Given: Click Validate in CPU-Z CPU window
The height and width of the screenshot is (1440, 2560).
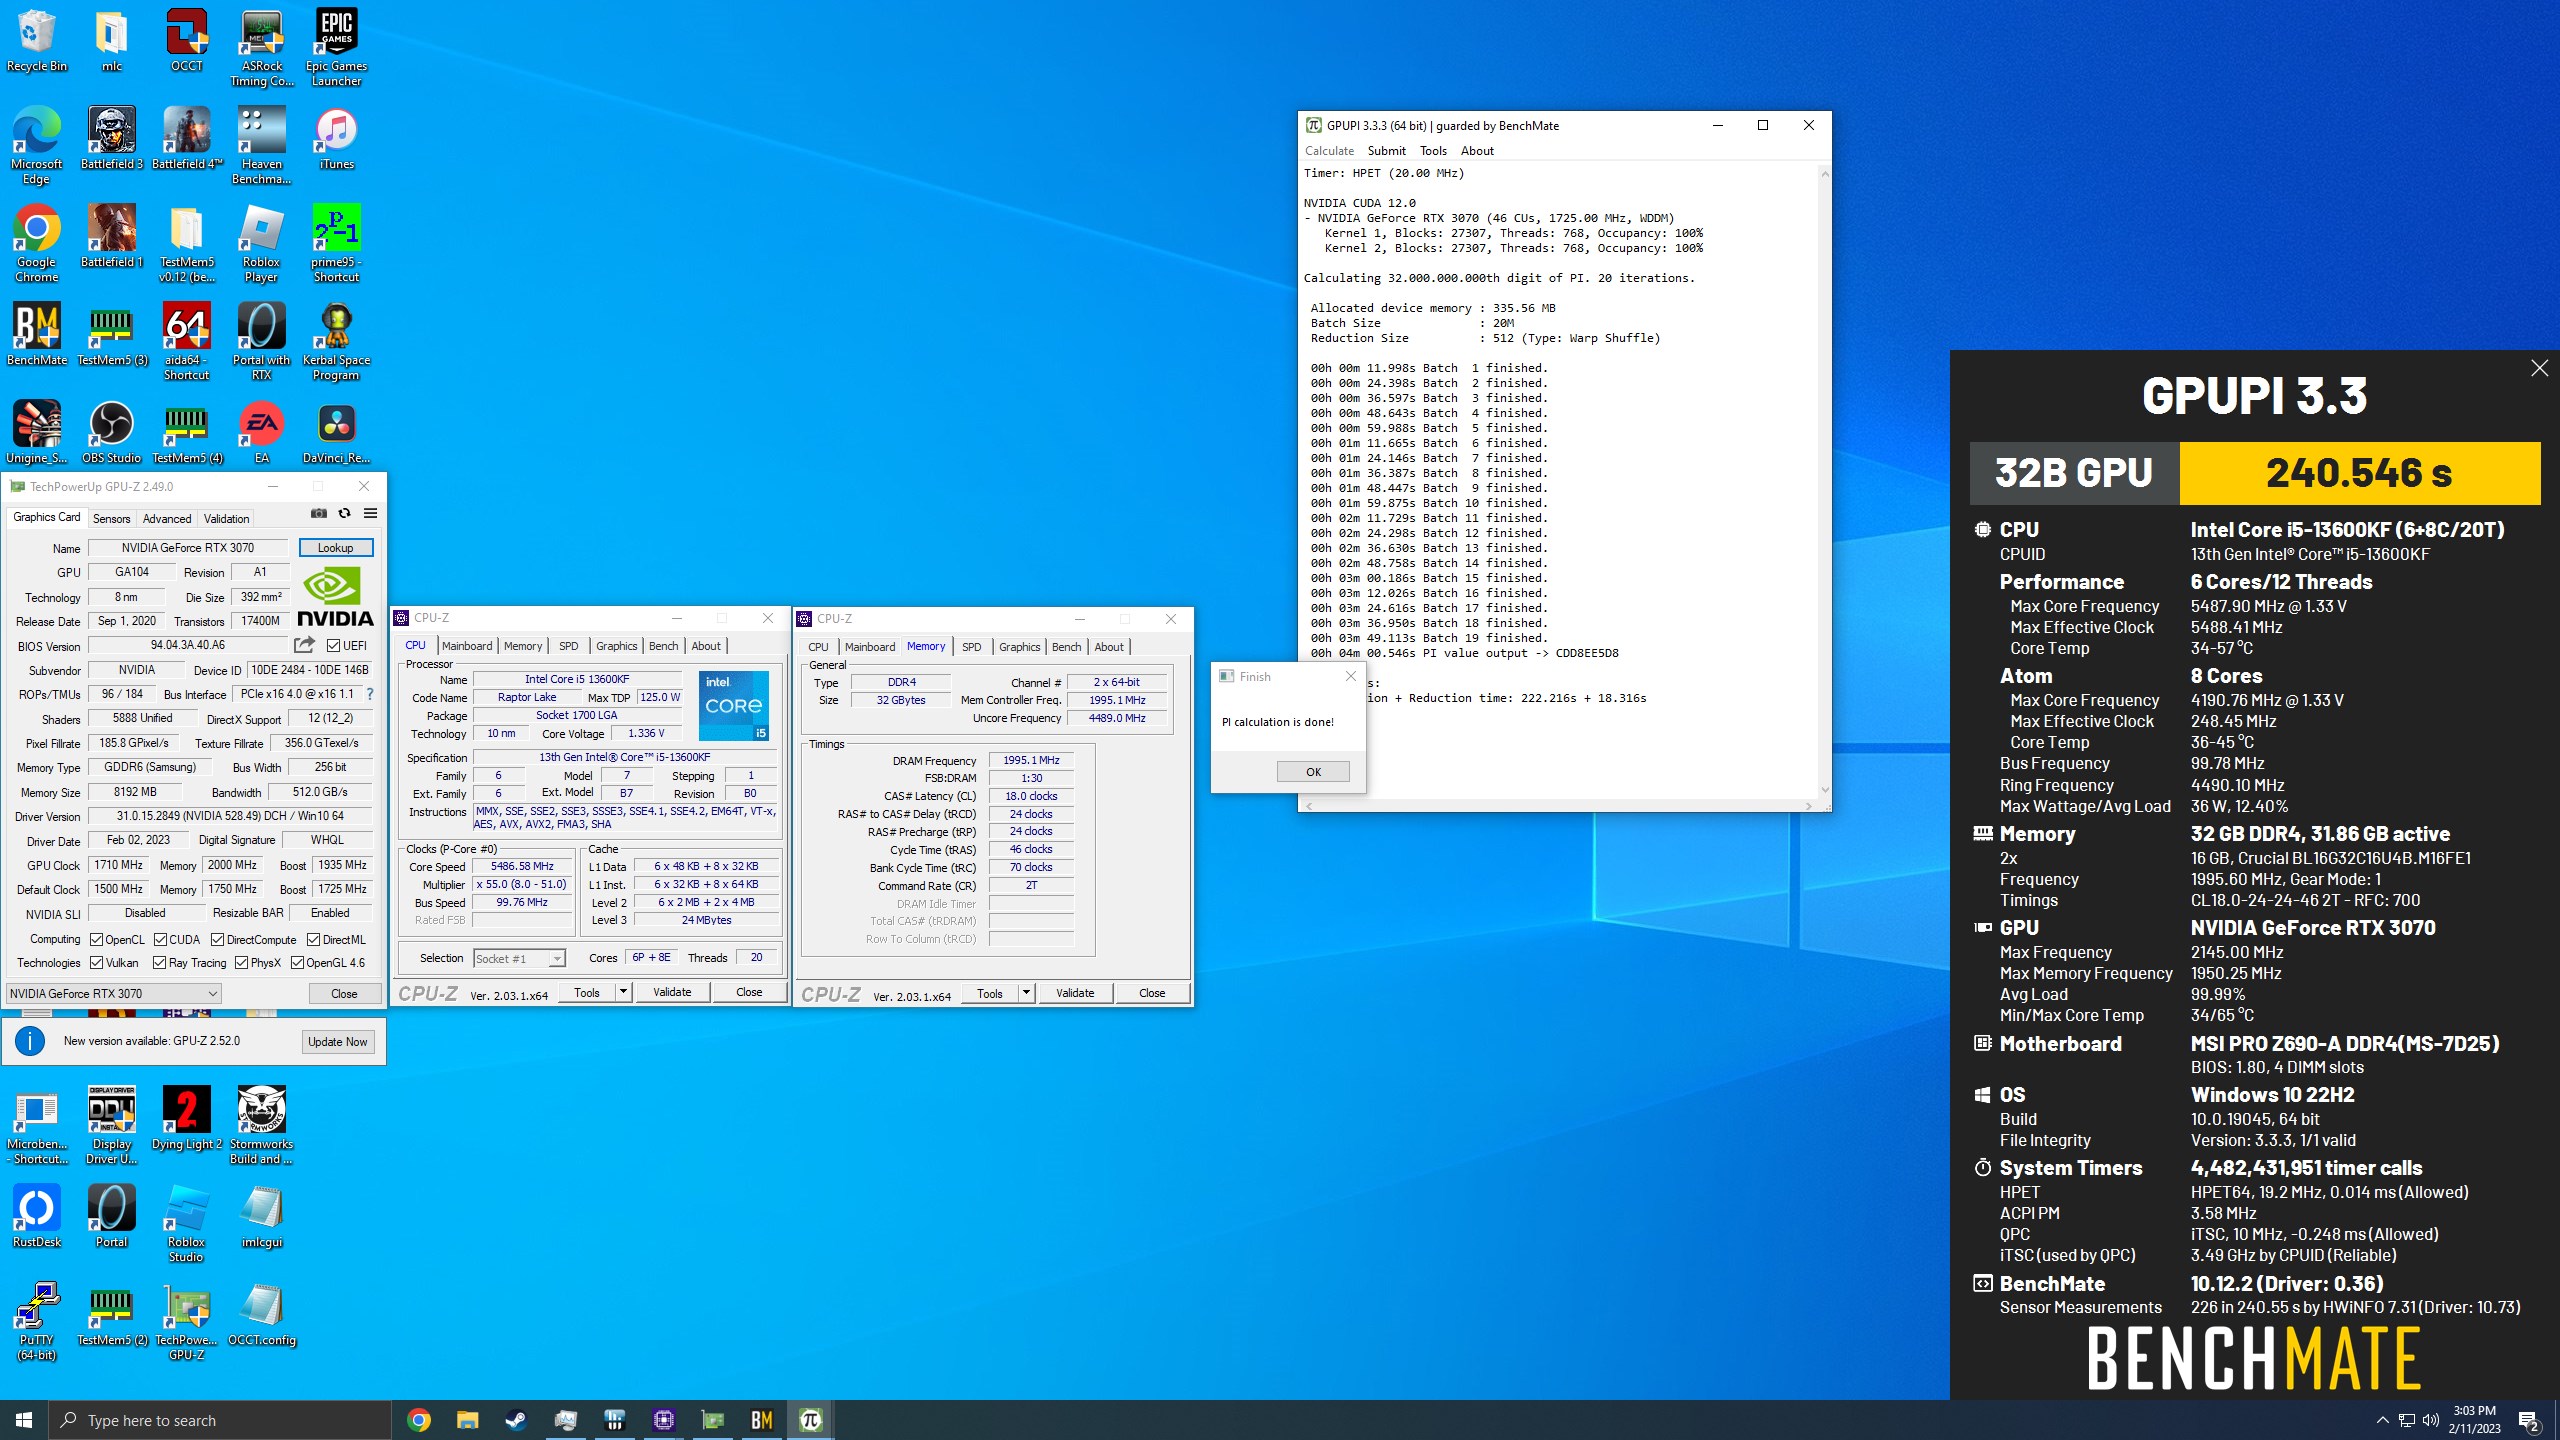Looking at the screenshot, I should (672, 992).
